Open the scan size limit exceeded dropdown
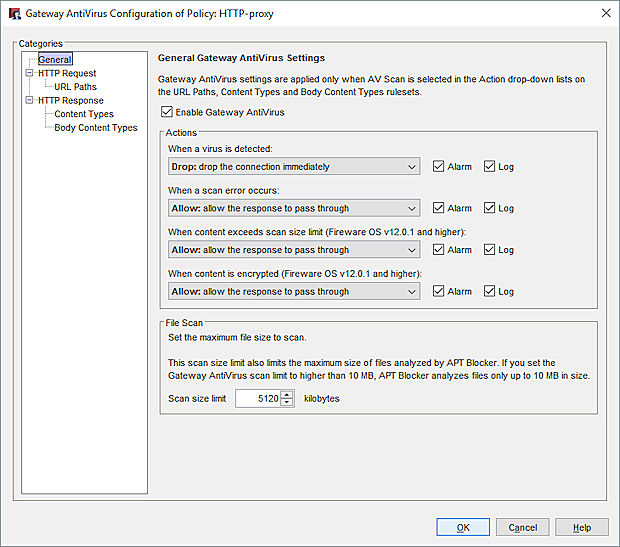This screenshot has height=547, width=620. [x=293, y=250]
